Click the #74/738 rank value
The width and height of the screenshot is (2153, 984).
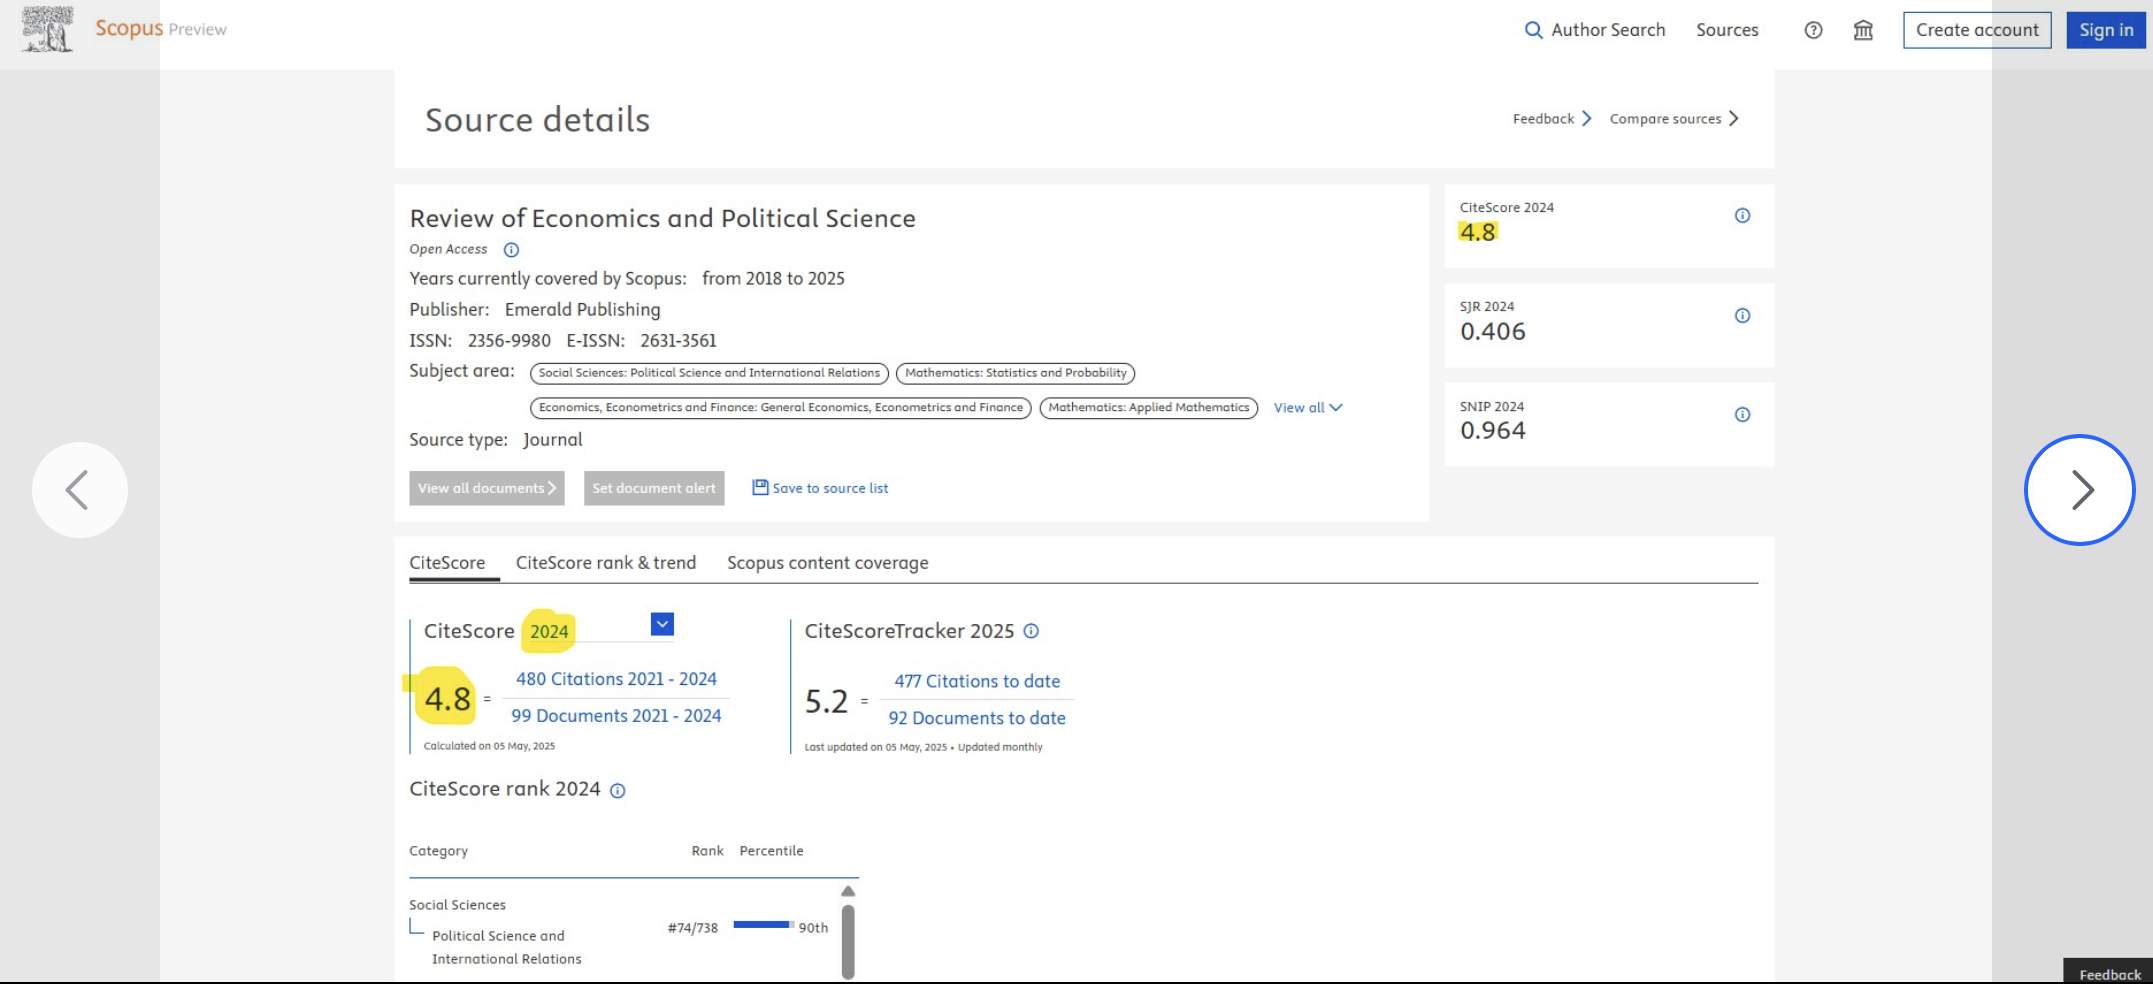[692, 928]
